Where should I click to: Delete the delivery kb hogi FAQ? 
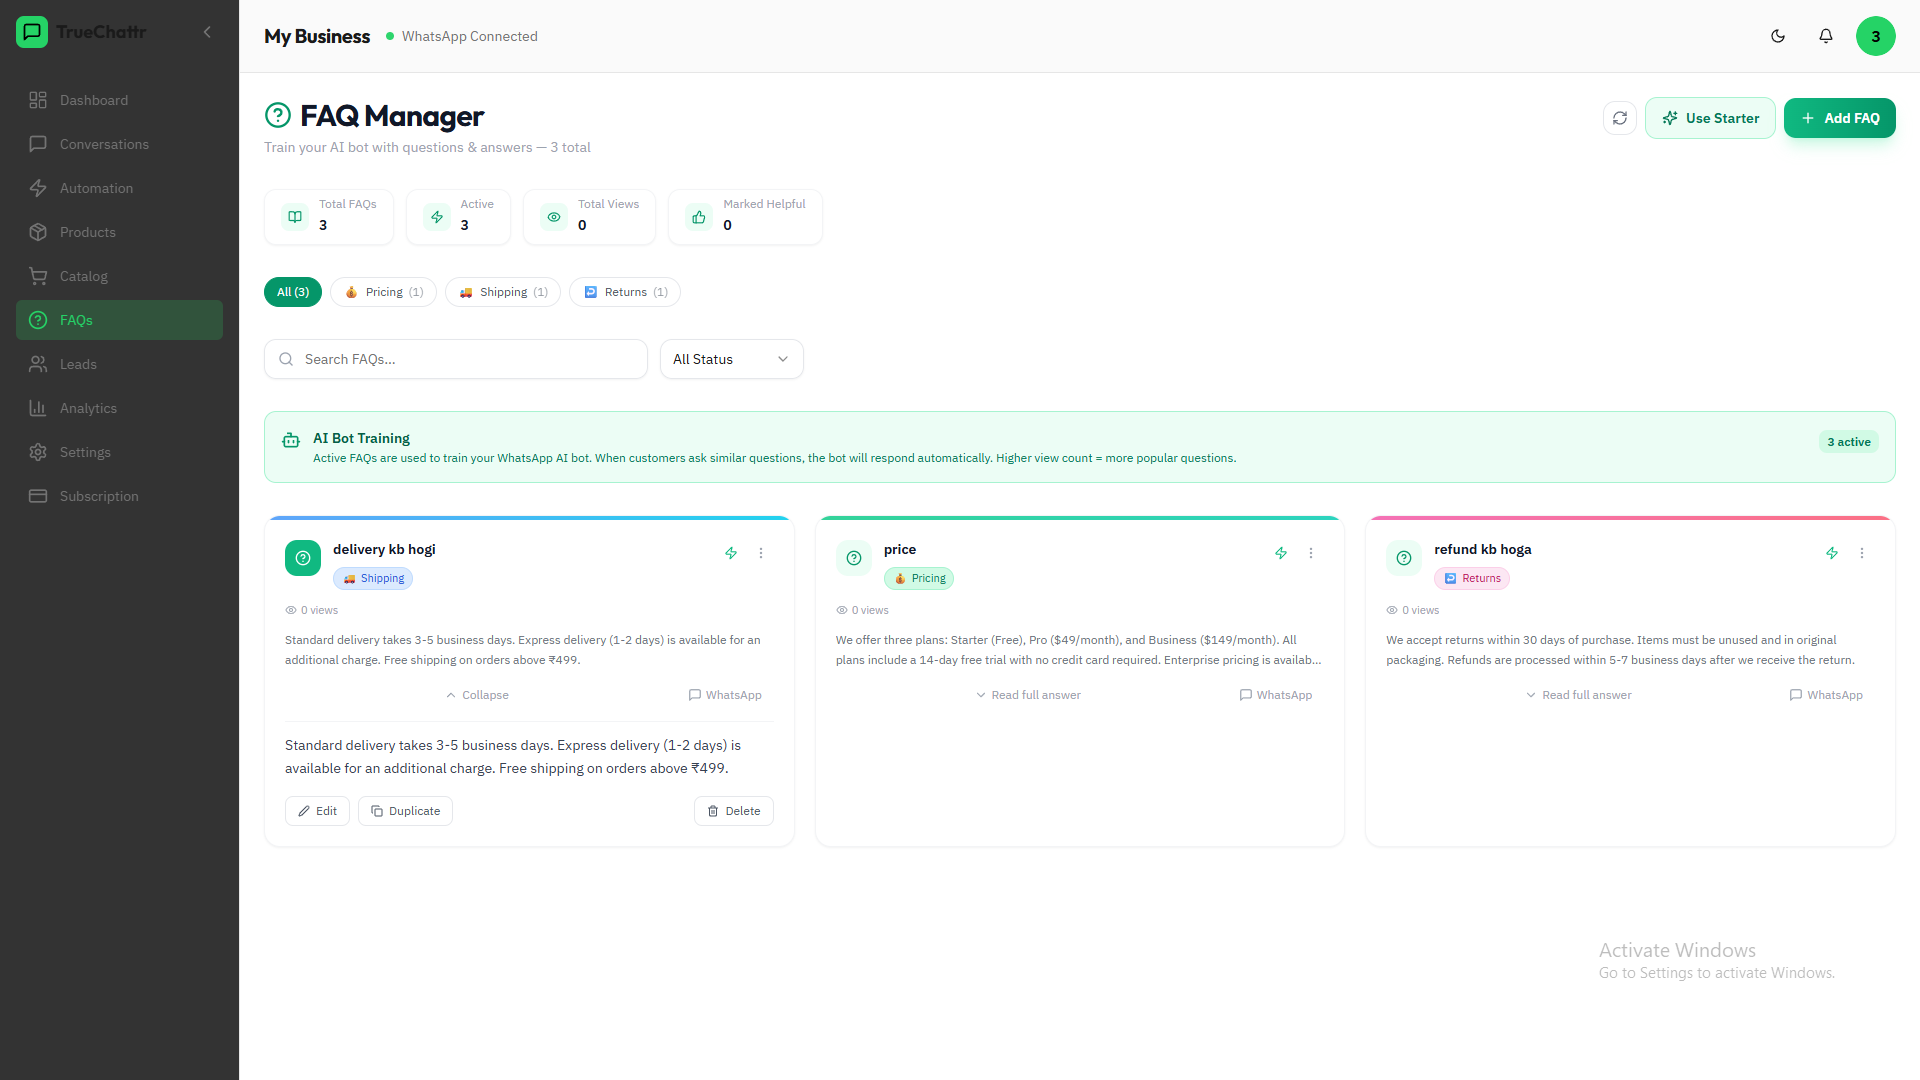[x=734, y=811]
